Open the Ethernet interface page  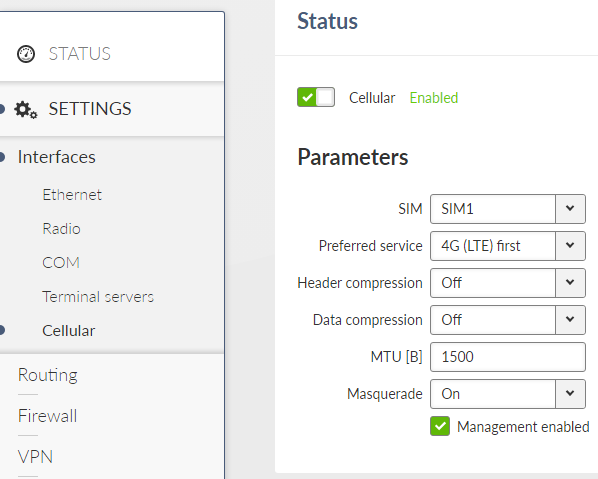[72, 195]
